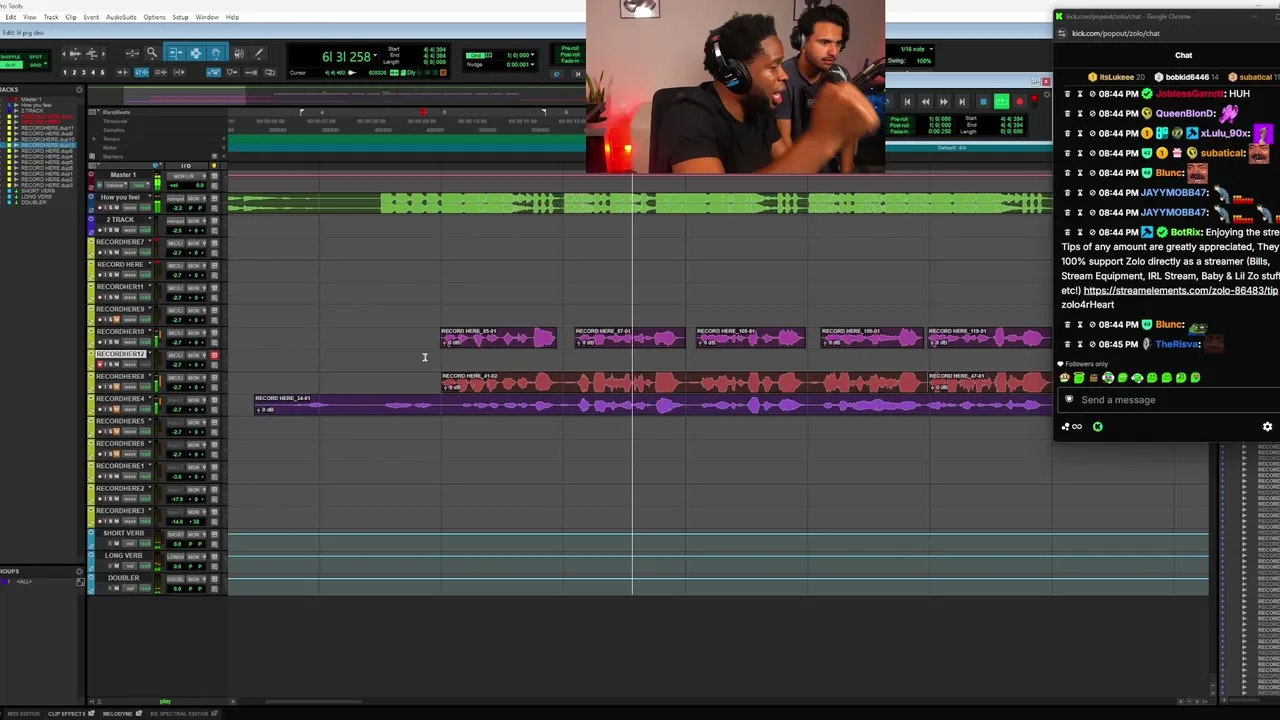Open the streamelements.com tip link in chat
This screenshot has width=1280, height=720.
click(x=1180, y=291)
